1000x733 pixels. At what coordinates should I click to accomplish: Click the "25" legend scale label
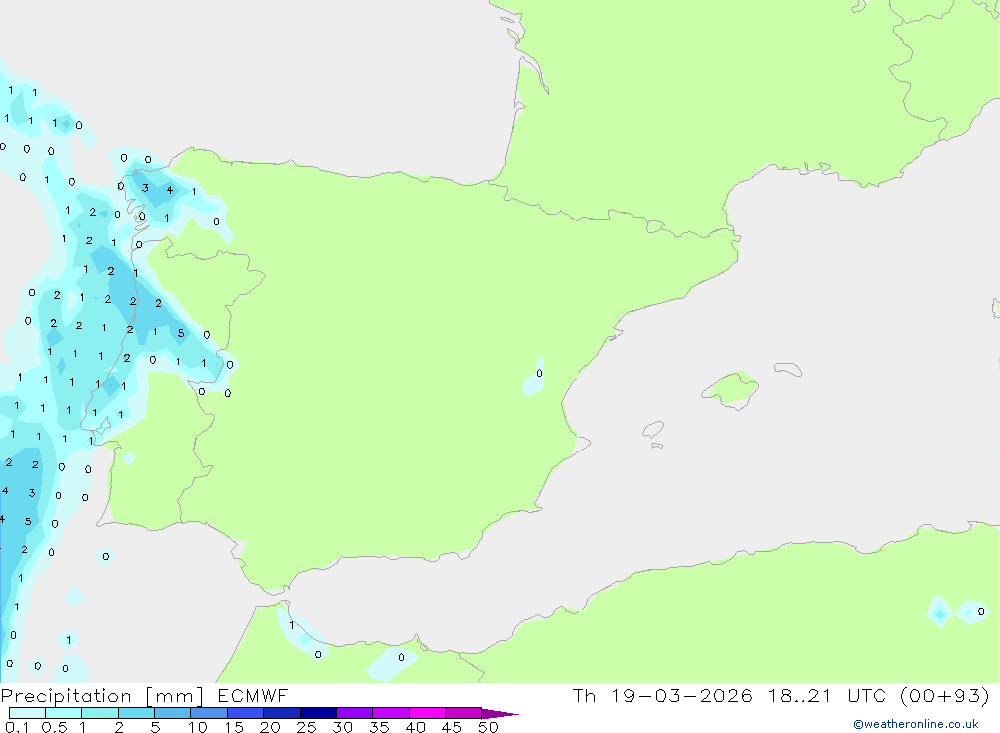307,727
